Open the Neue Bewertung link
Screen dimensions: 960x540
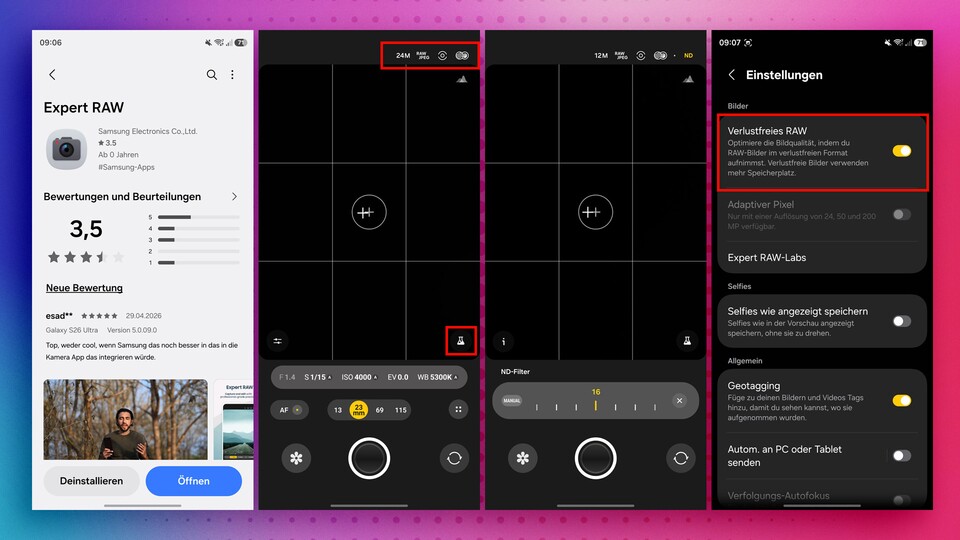pos(84,288)
